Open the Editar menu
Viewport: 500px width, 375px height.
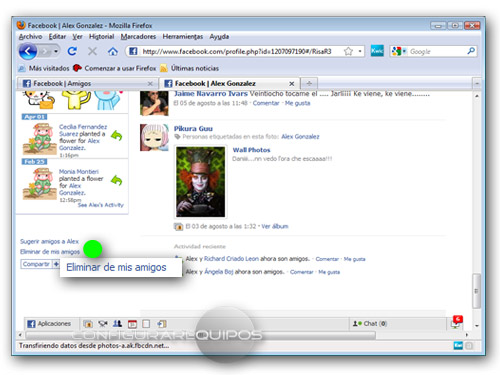point(57,36)
